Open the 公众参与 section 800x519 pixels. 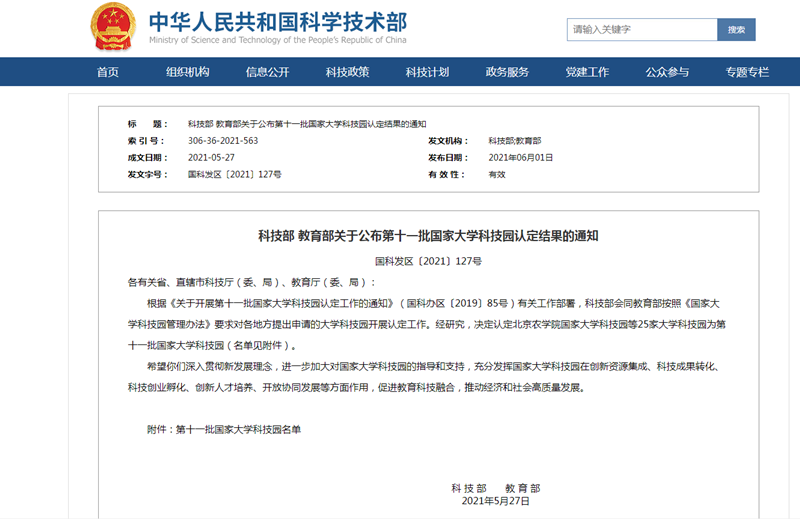(667, 72)
